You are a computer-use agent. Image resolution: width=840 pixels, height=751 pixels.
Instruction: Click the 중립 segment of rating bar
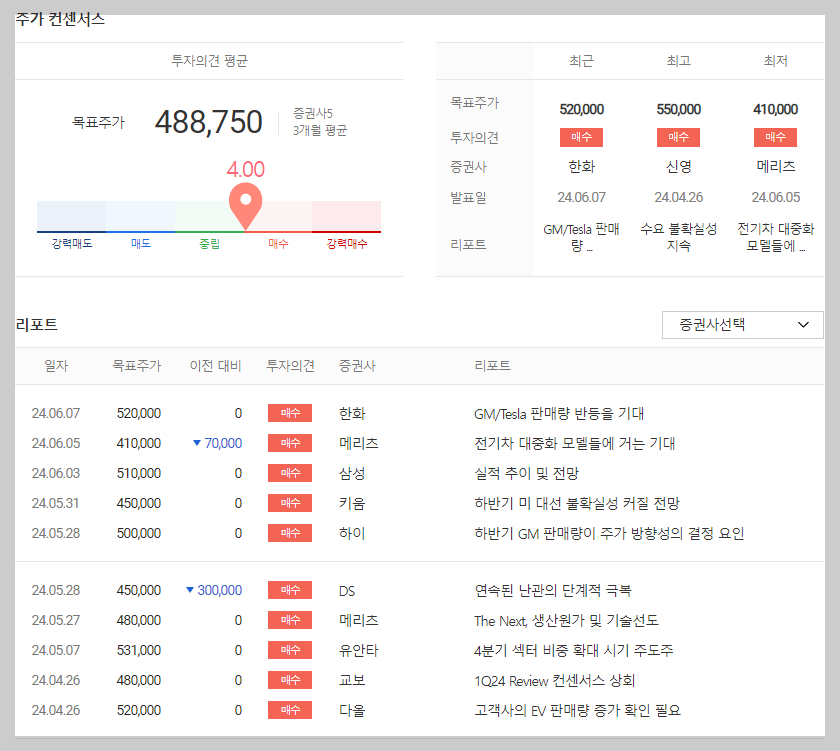click(209, 216)
